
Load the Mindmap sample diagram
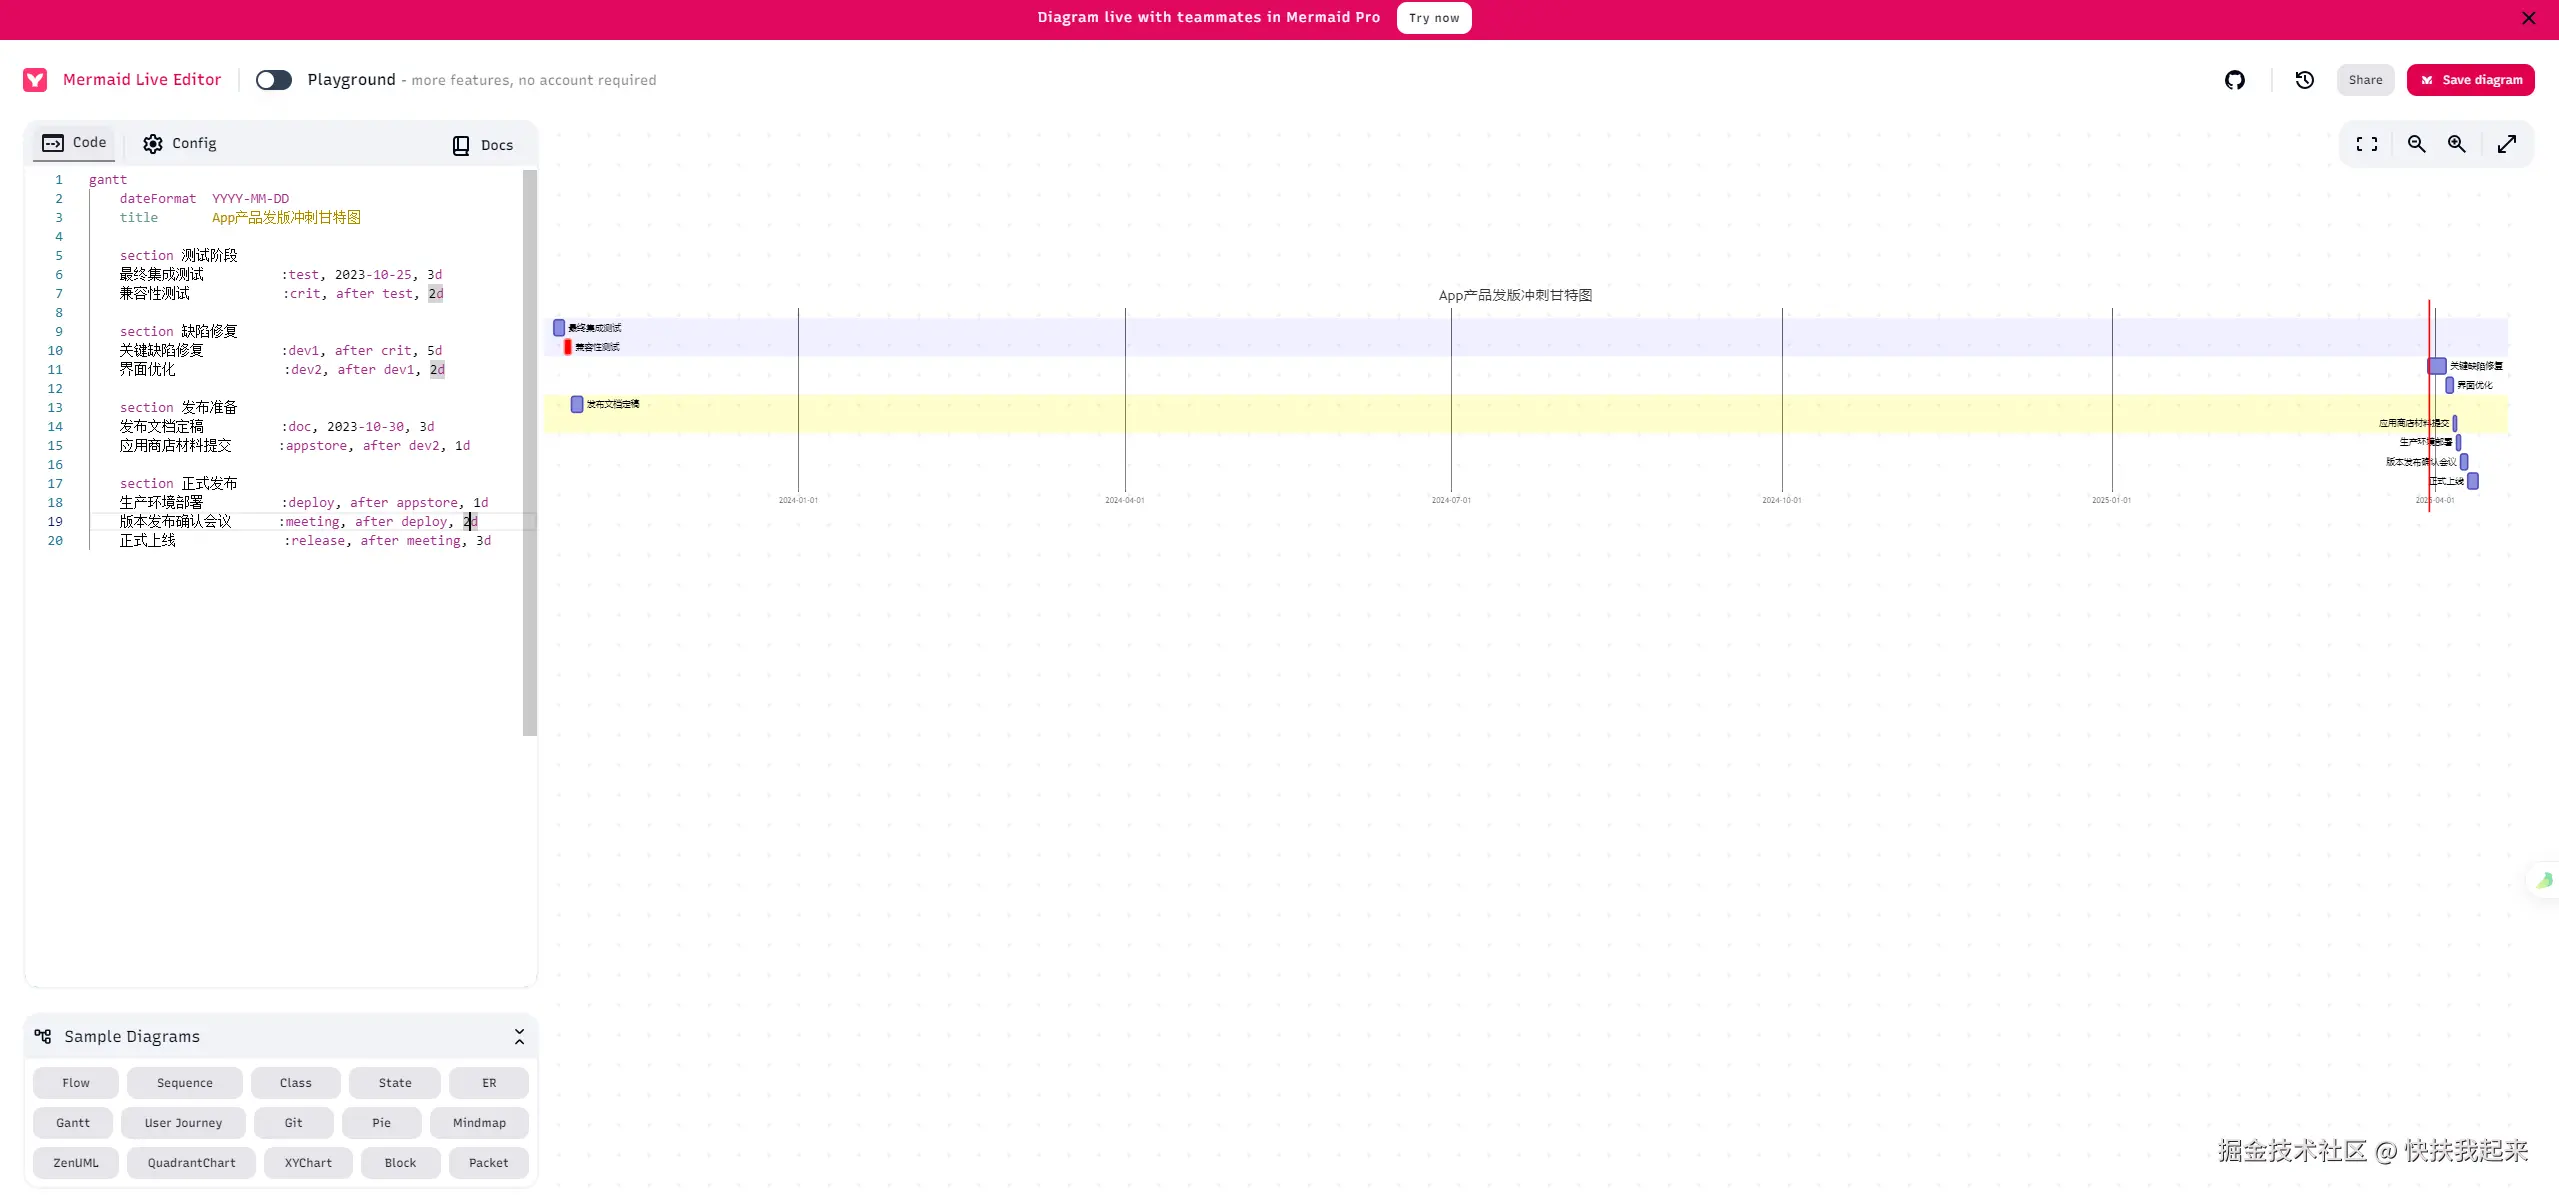click(x=479, y=1122)
